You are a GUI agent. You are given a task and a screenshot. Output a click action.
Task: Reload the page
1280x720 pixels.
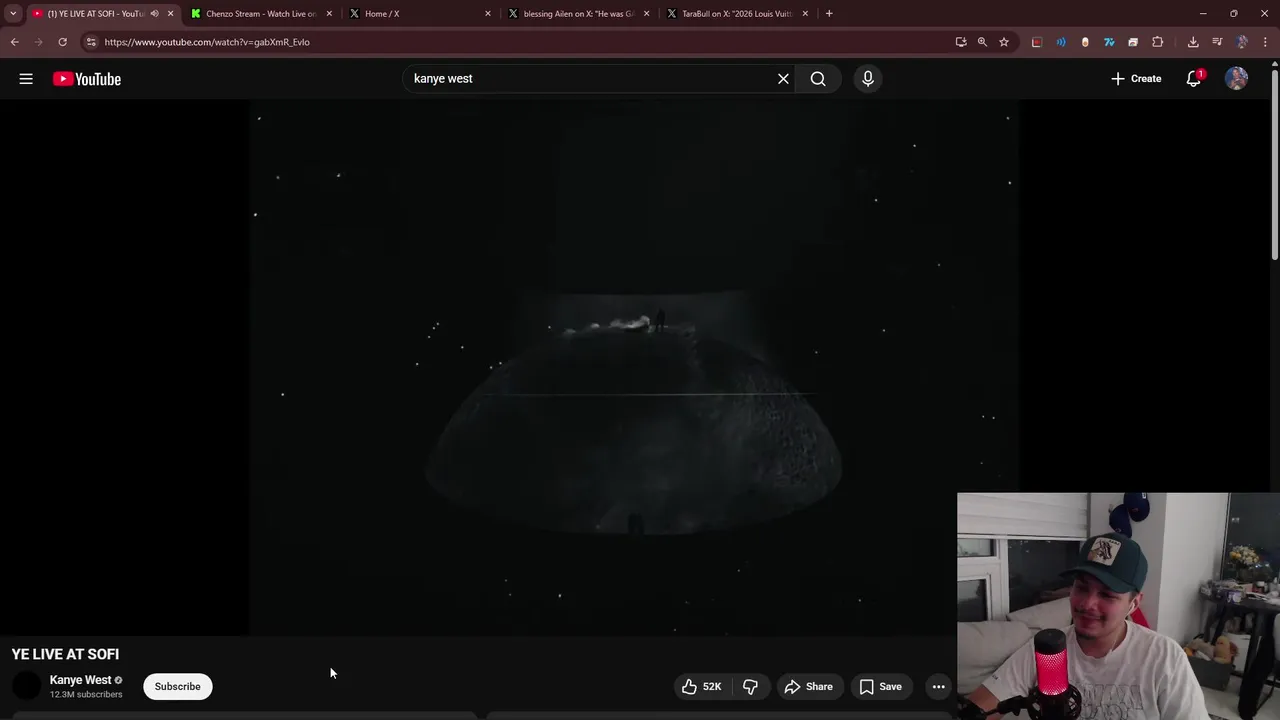[x=62, y=42]
